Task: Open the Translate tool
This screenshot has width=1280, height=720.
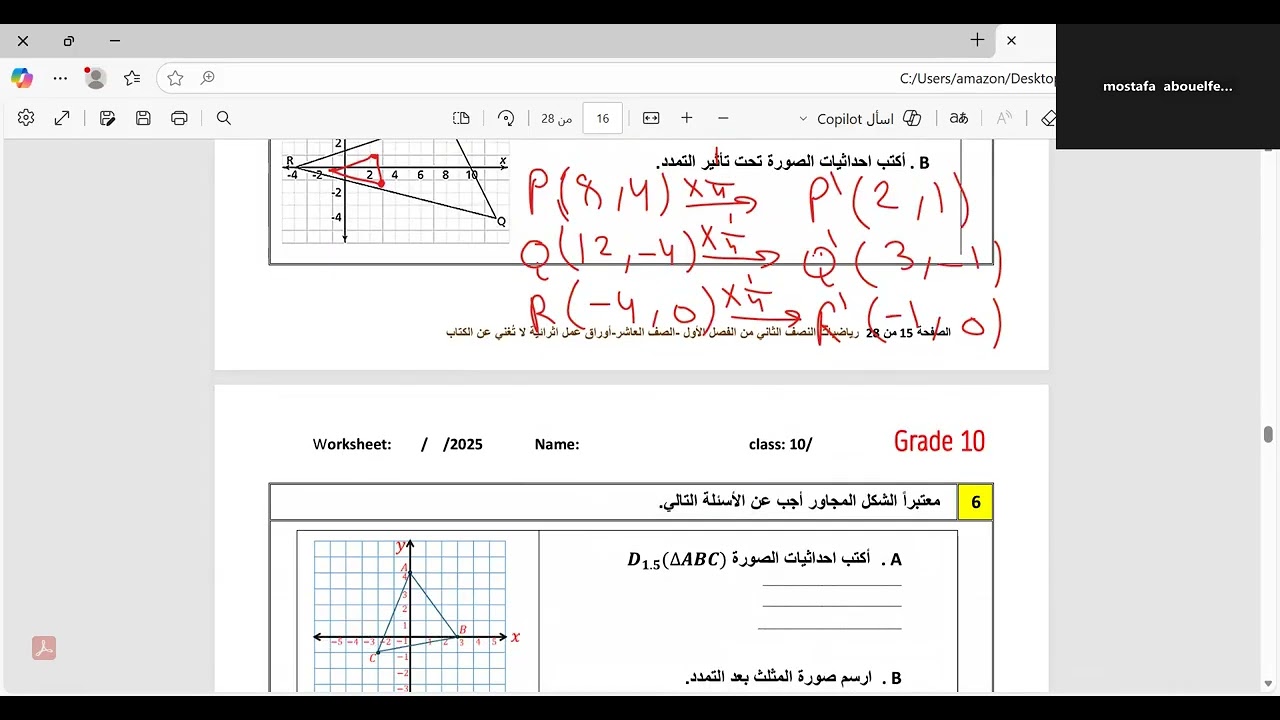Action: (x=959, y=118)
